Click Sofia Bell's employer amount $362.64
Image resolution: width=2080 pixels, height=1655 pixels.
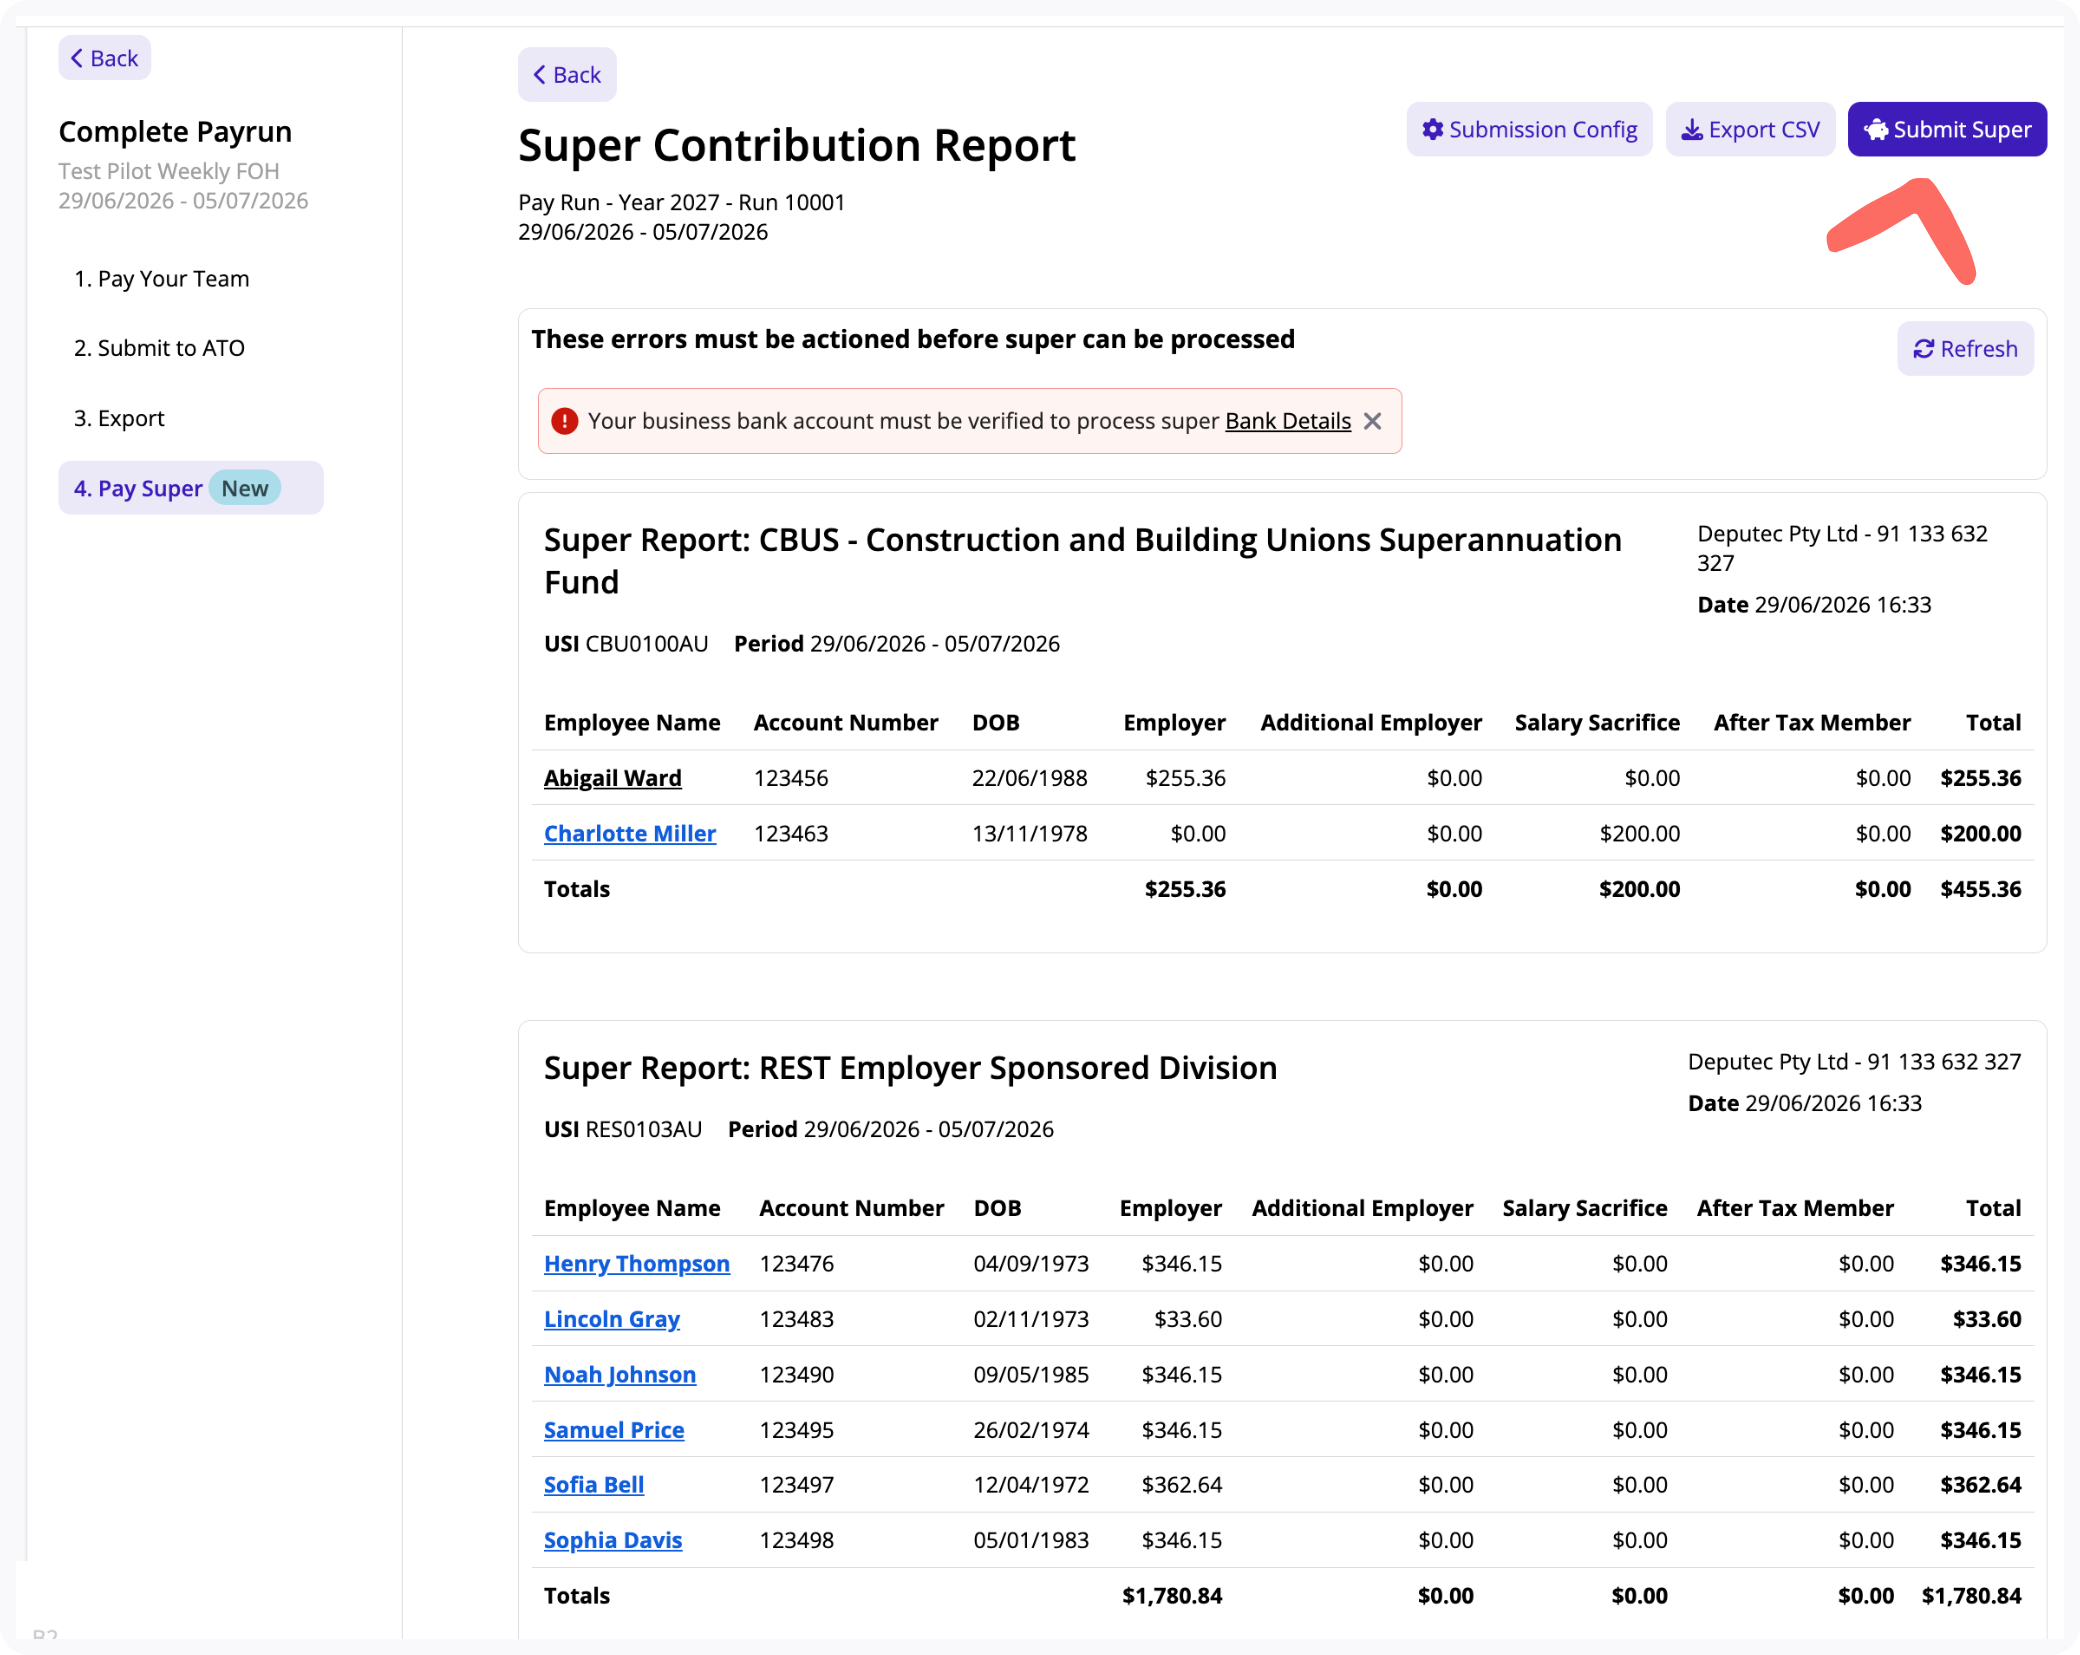[1182, 1485]
